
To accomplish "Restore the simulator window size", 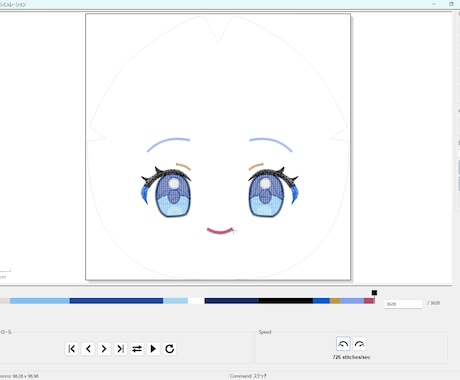I will pyautogui.click(x=451, y=4).
